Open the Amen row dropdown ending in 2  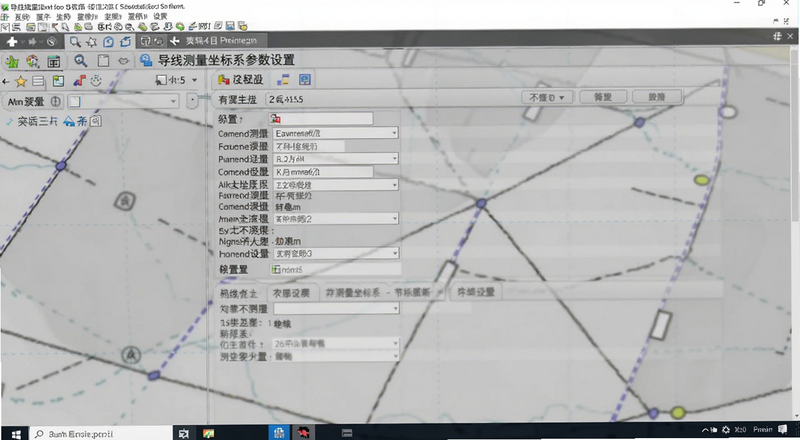click(336, 219)
